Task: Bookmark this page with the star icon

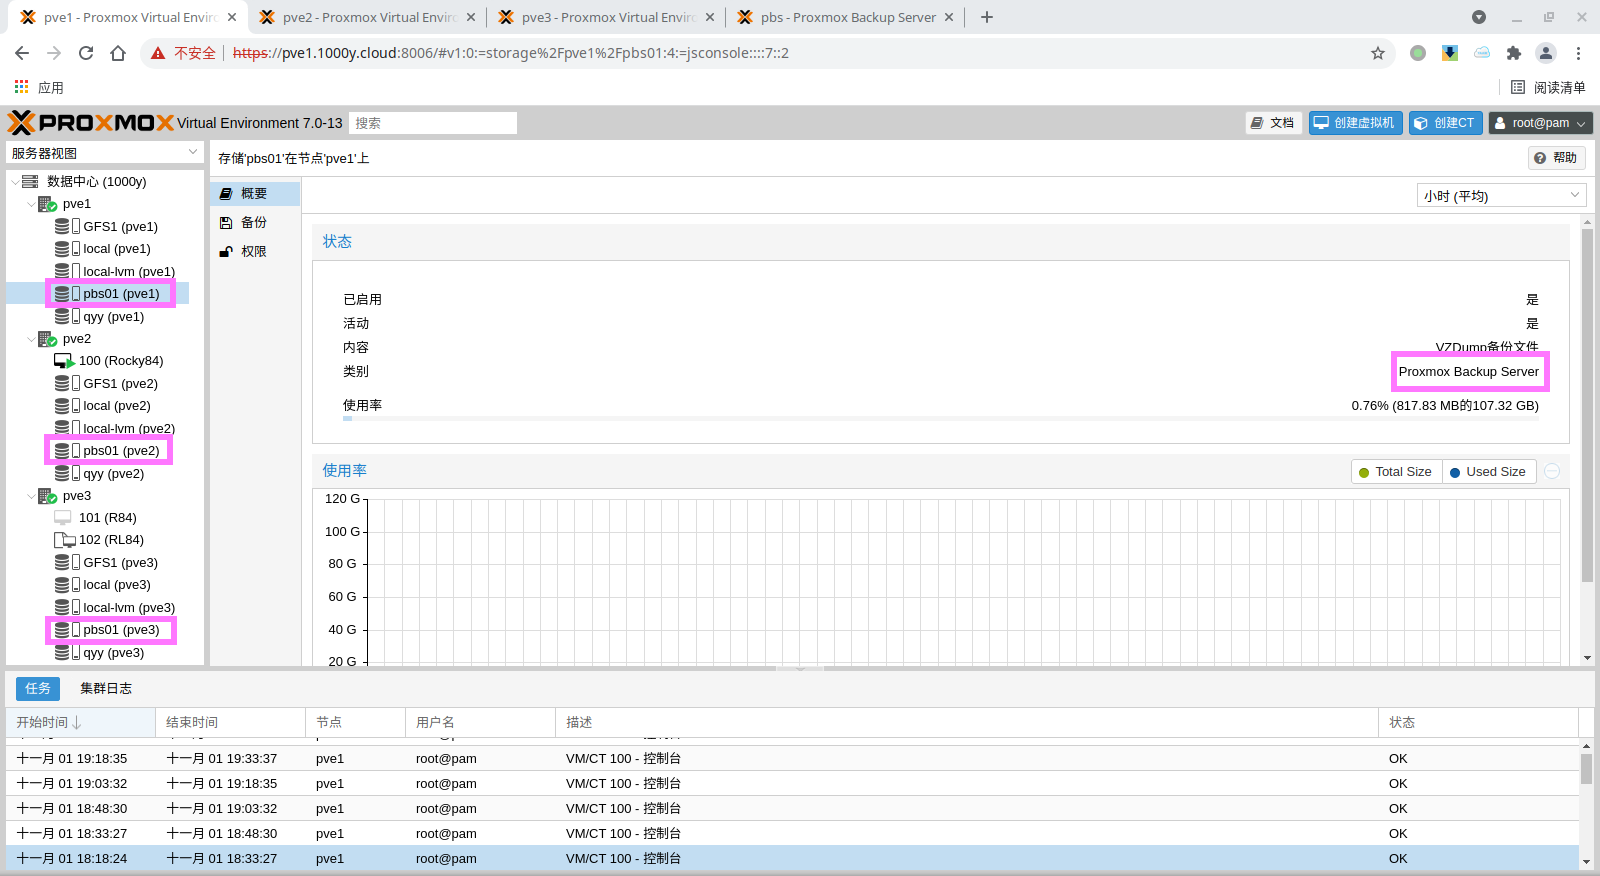Action: click(x=1378, y=53)
